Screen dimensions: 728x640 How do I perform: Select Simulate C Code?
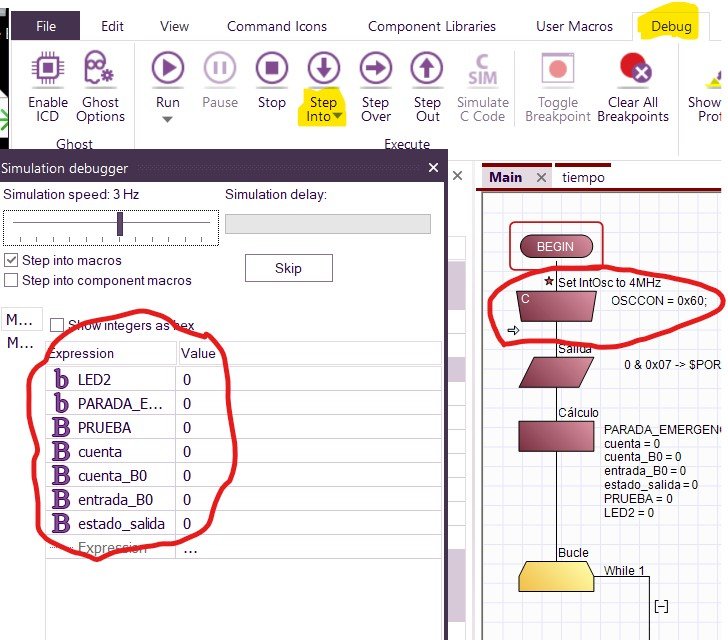[482, 88]
